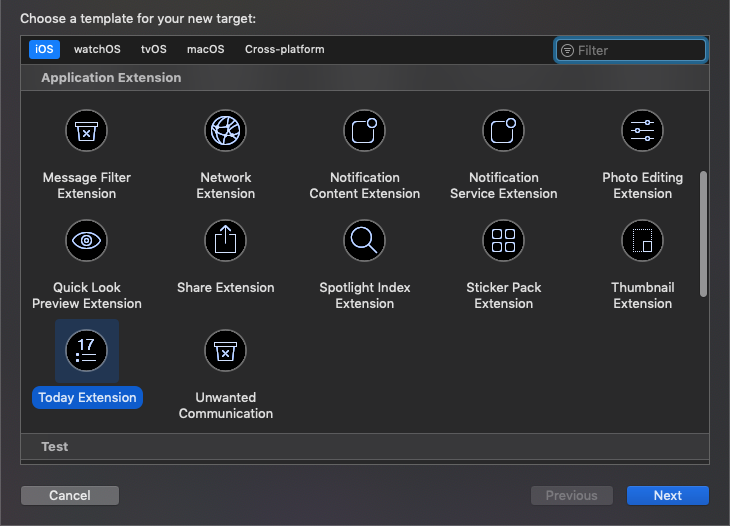Select the Quick Look Preview Extension icon
The height and width of the screenshot is (526, 730).
(x=87, y=240)
